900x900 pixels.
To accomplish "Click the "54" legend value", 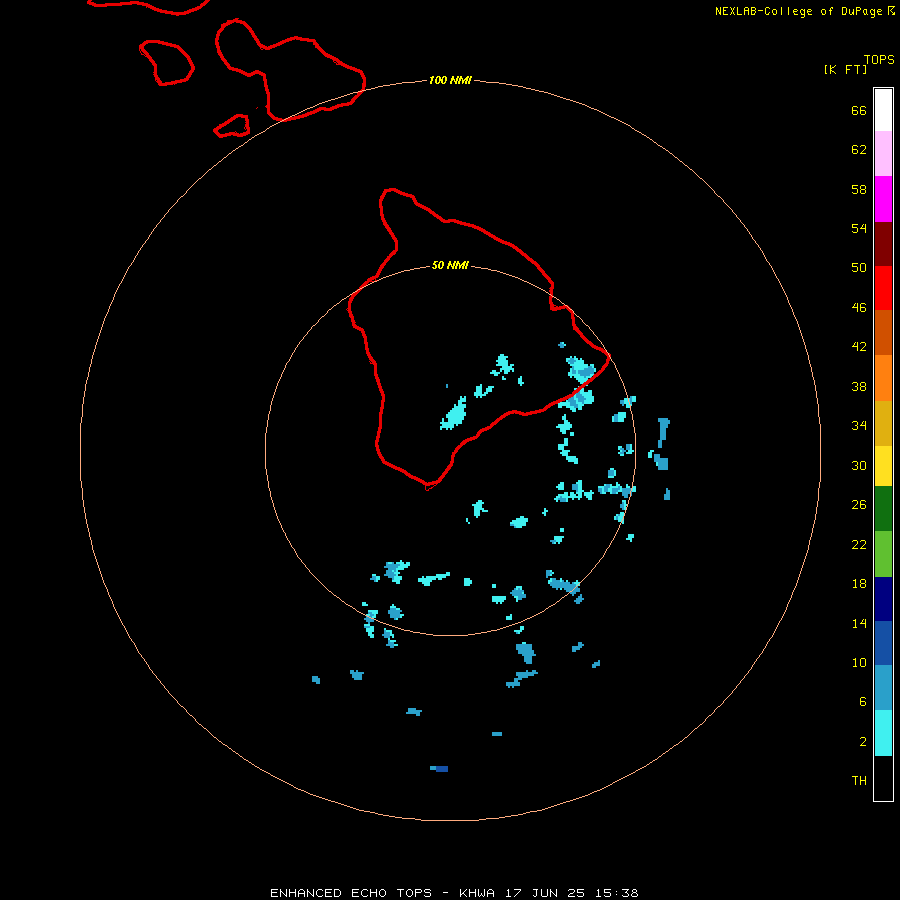I will (x=859, y=228).
